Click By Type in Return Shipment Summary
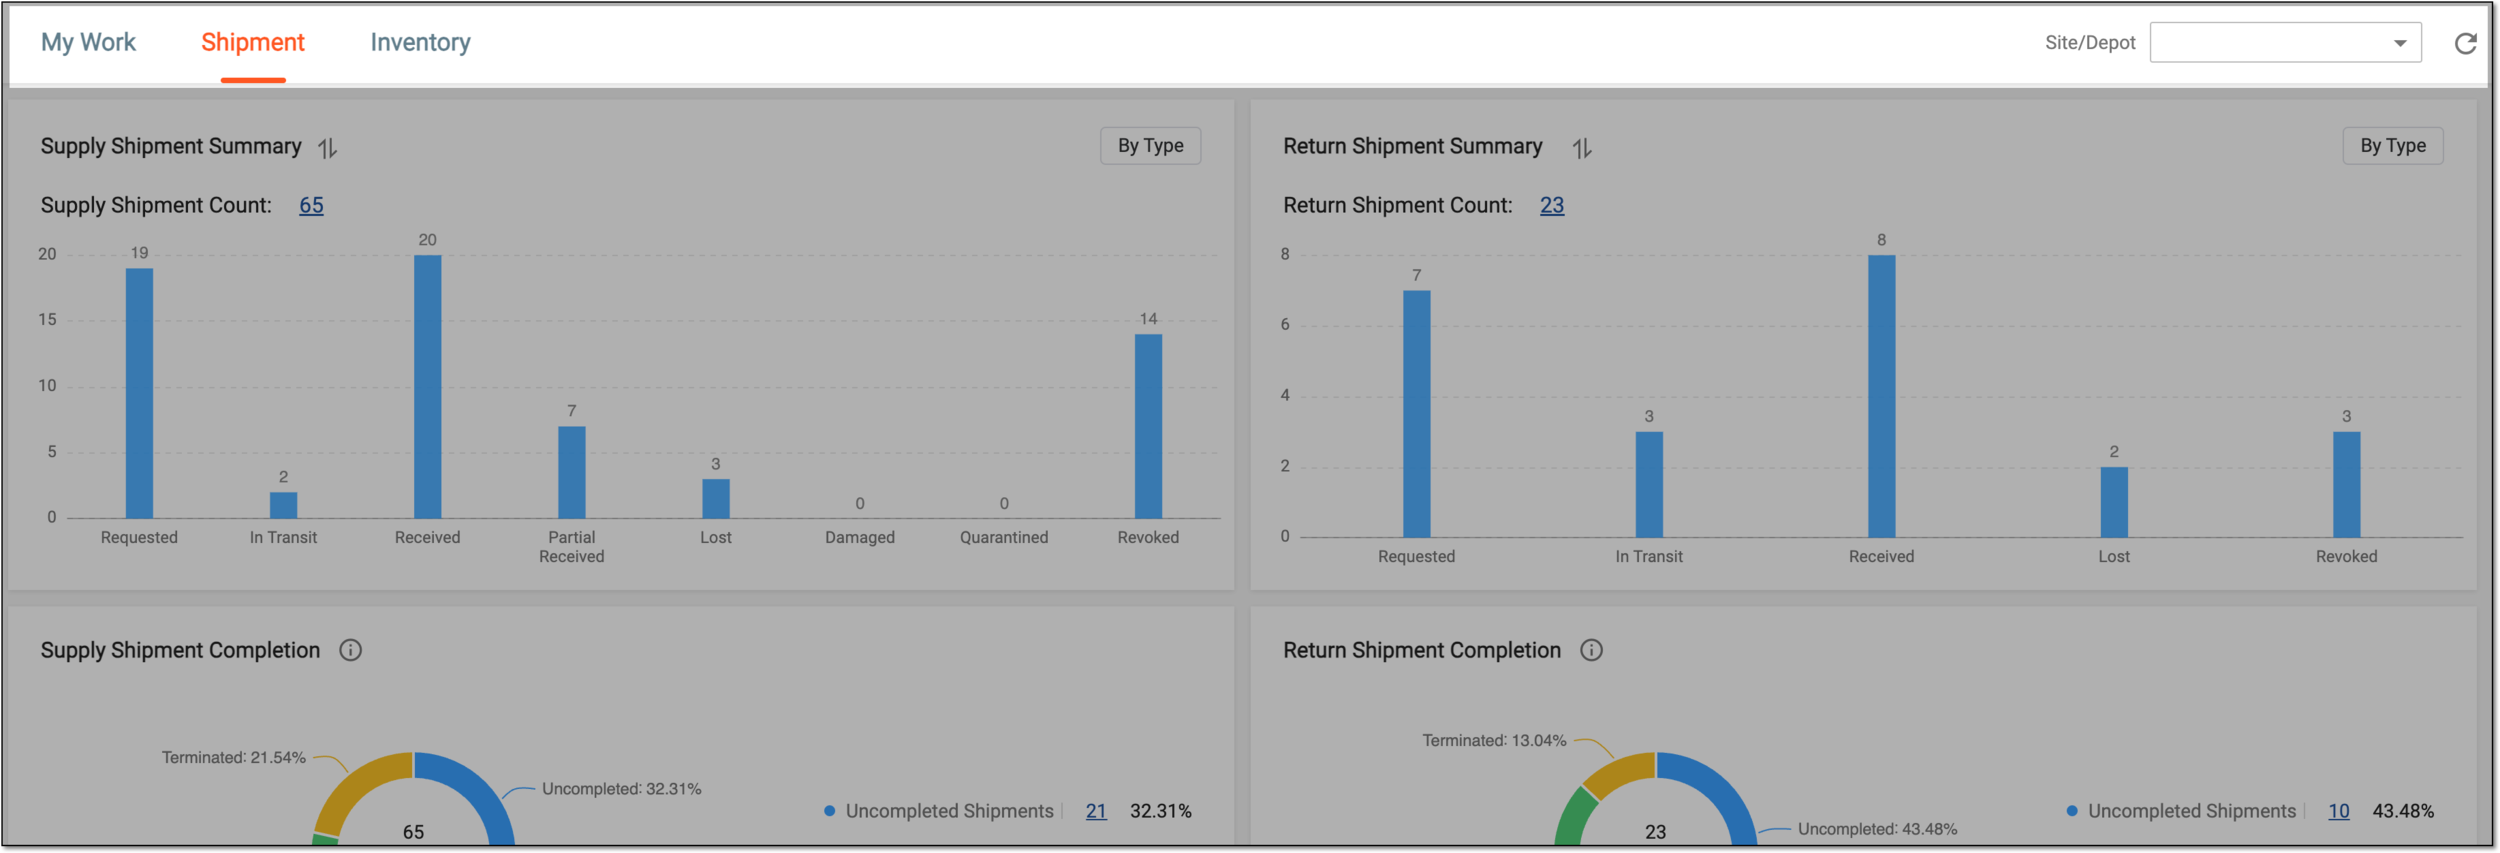2500x853 pixels. tap(2393, 146)
